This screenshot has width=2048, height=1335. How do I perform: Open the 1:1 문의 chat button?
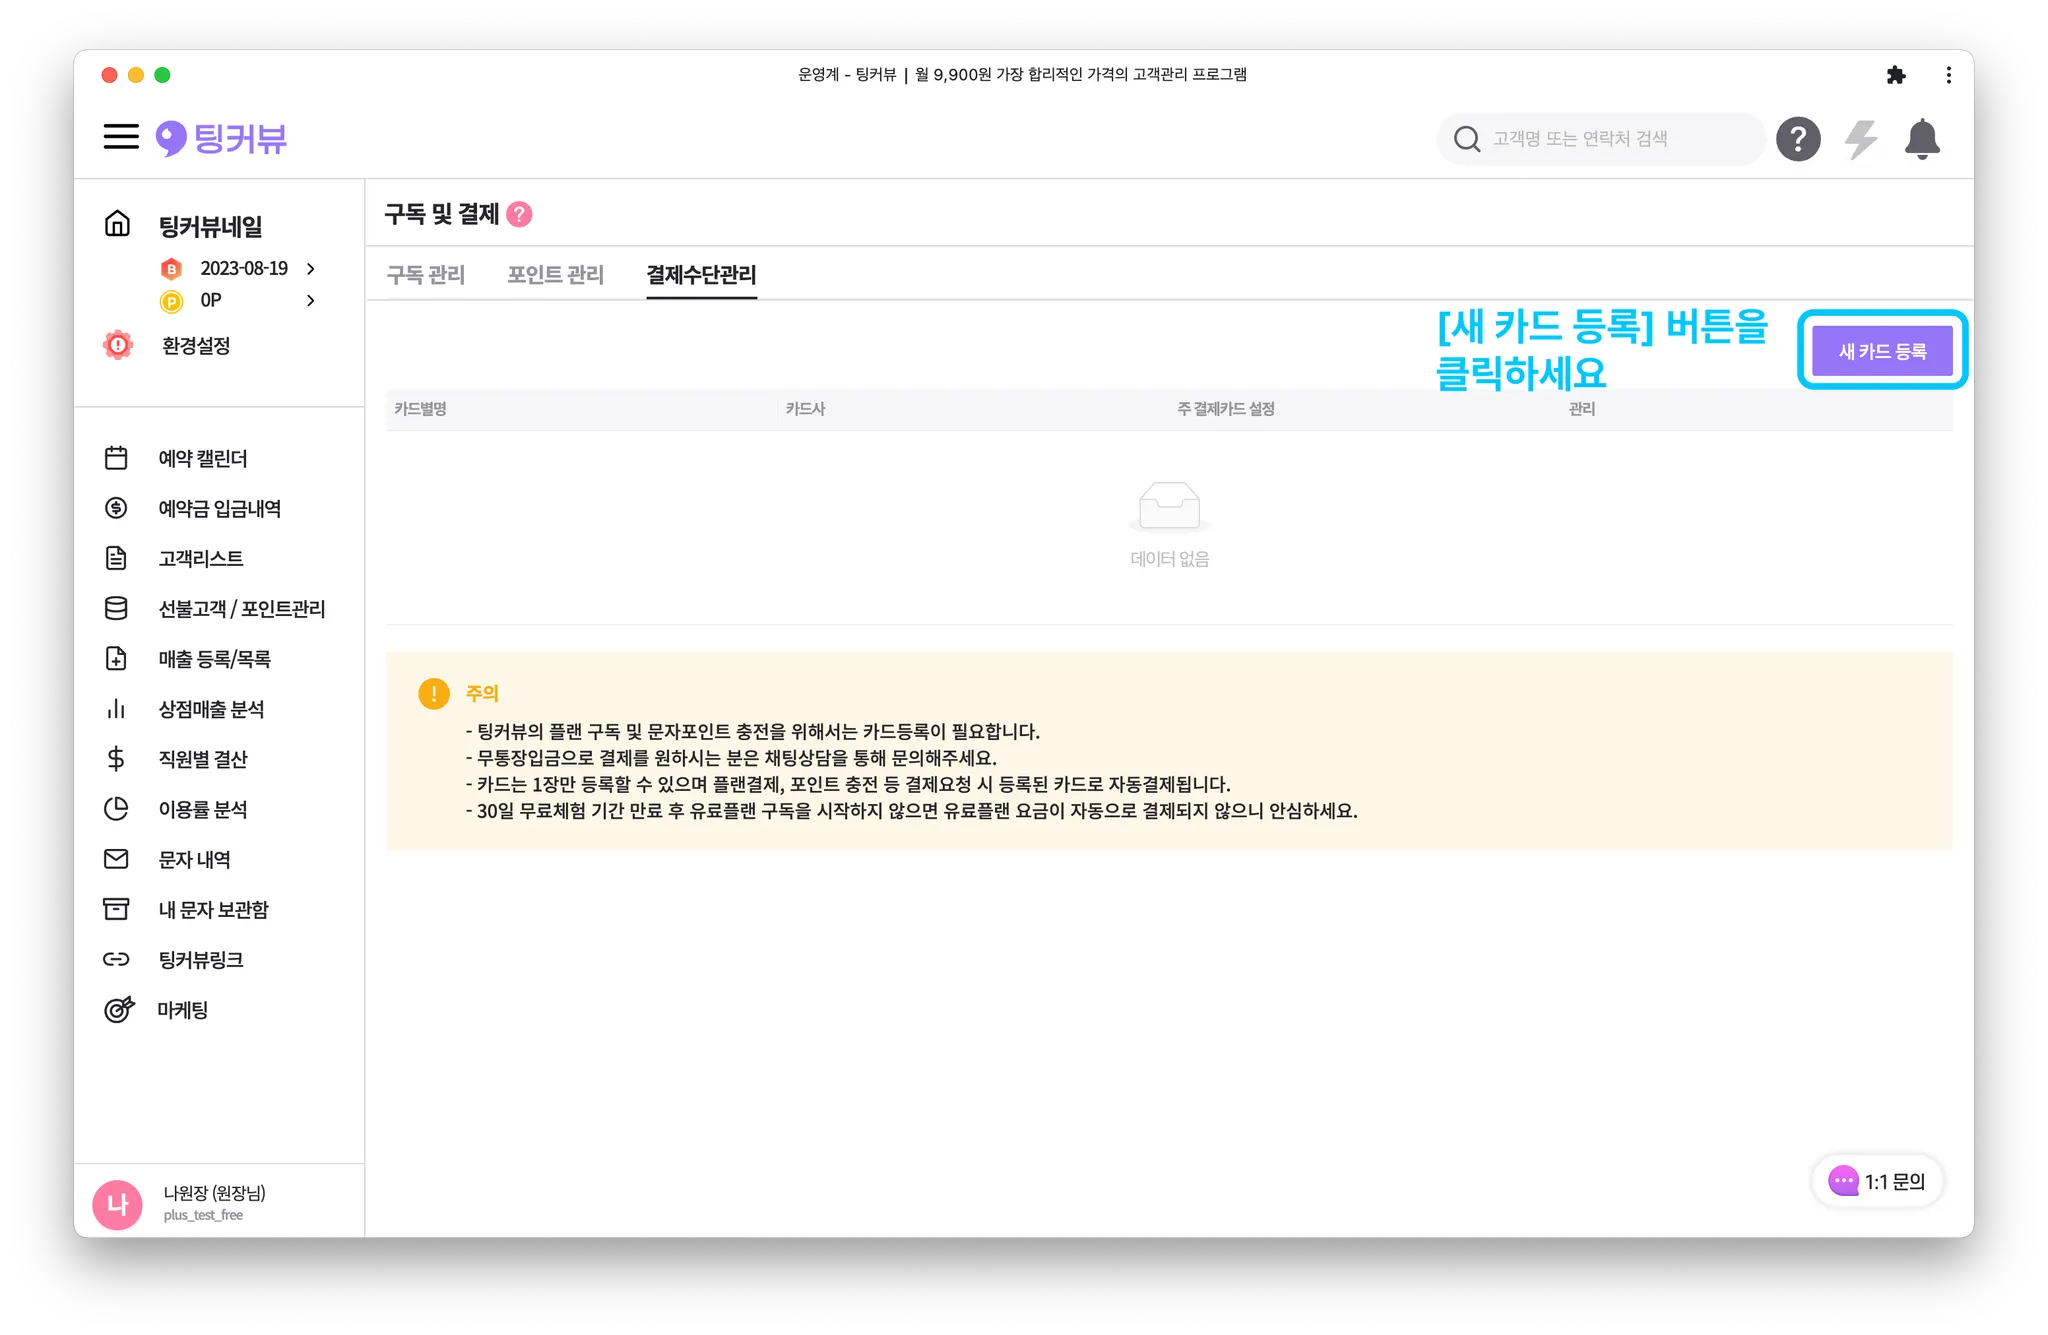[x=1877, y=1181]
